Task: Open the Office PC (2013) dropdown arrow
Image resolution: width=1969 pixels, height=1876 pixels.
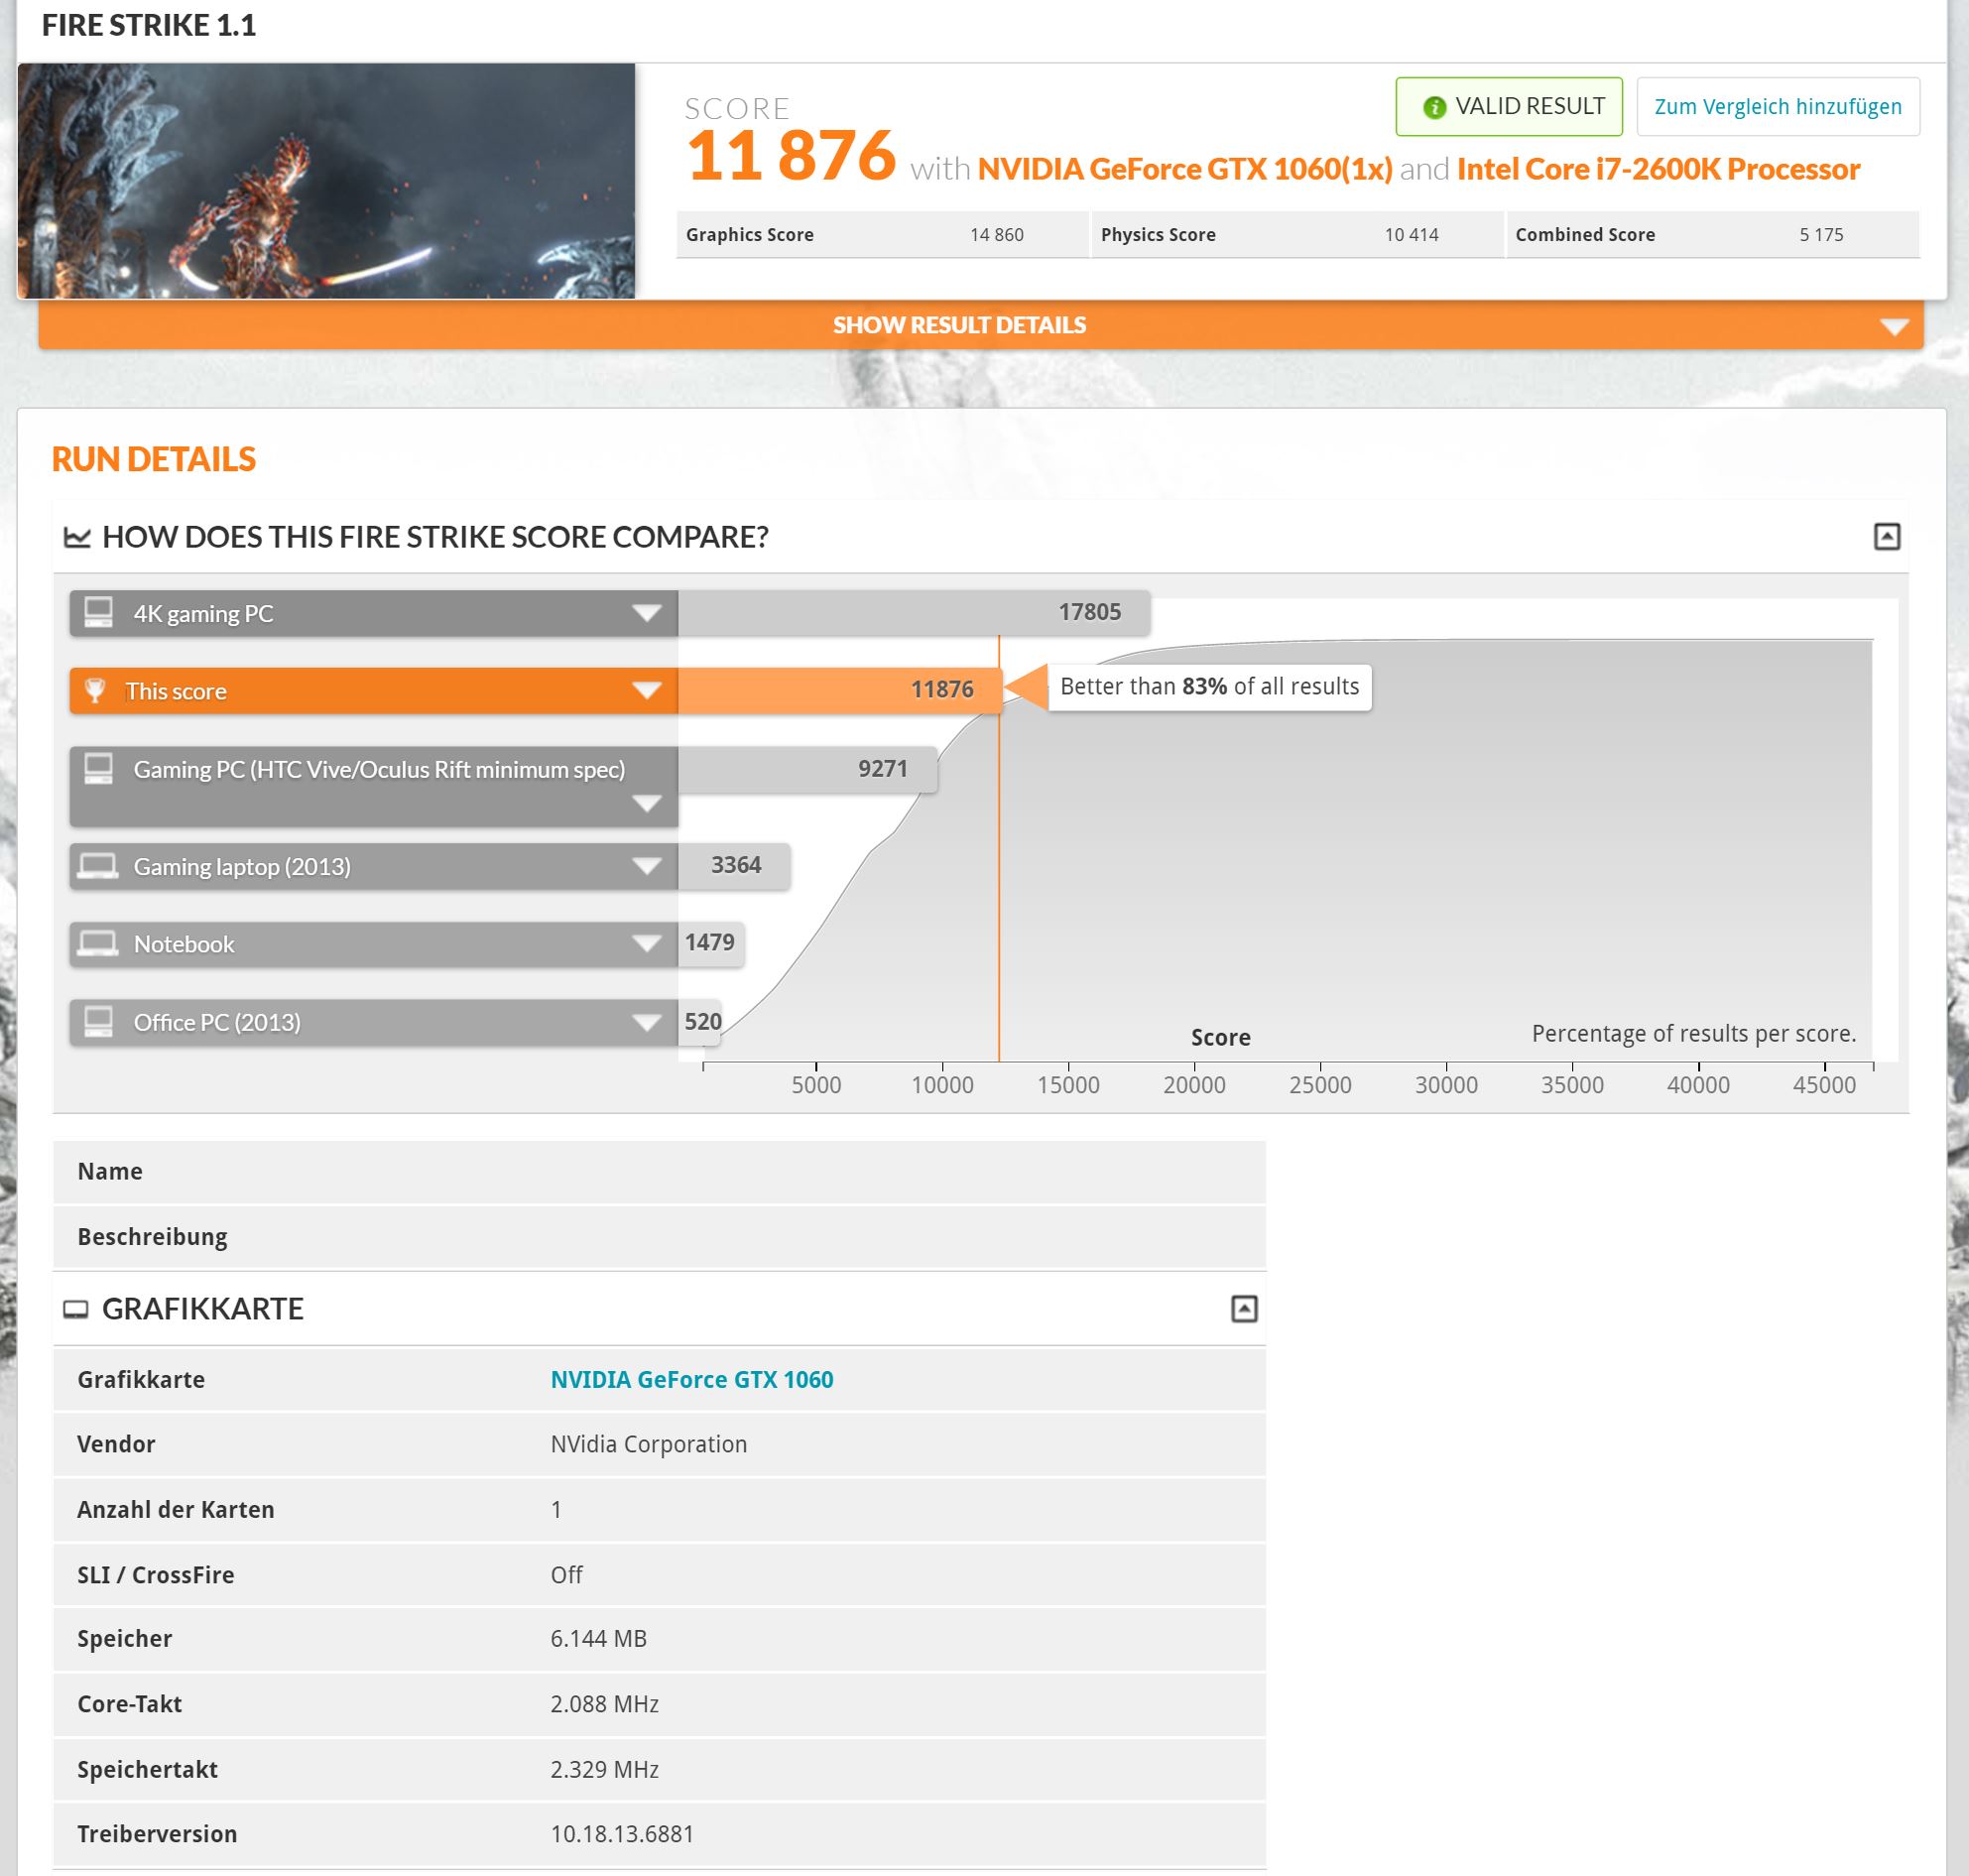Action: pyautogui.click(x=646, y=1022)
